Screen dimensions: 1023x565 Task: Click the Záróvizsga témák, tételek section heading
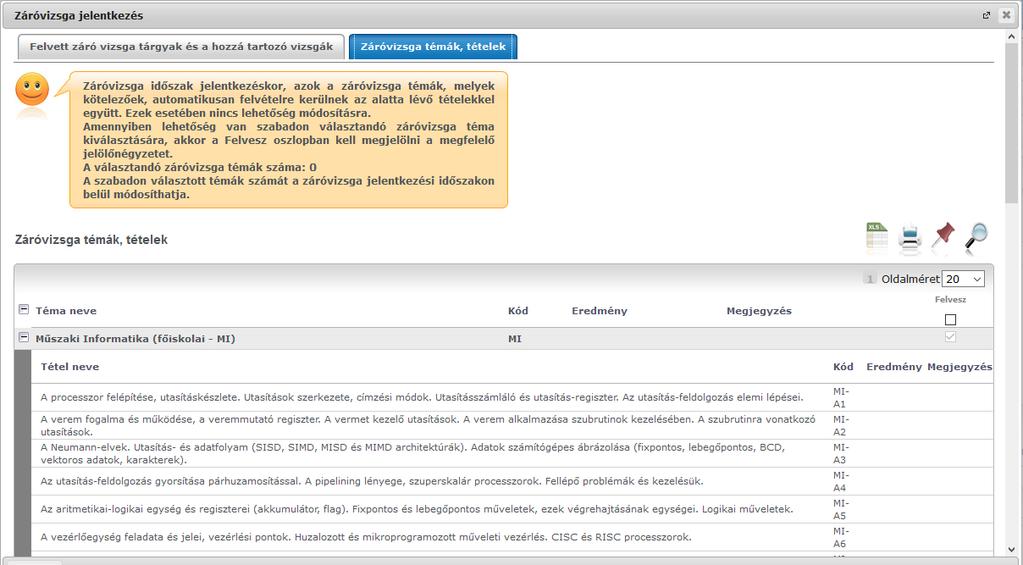click(x=91, y=239)
